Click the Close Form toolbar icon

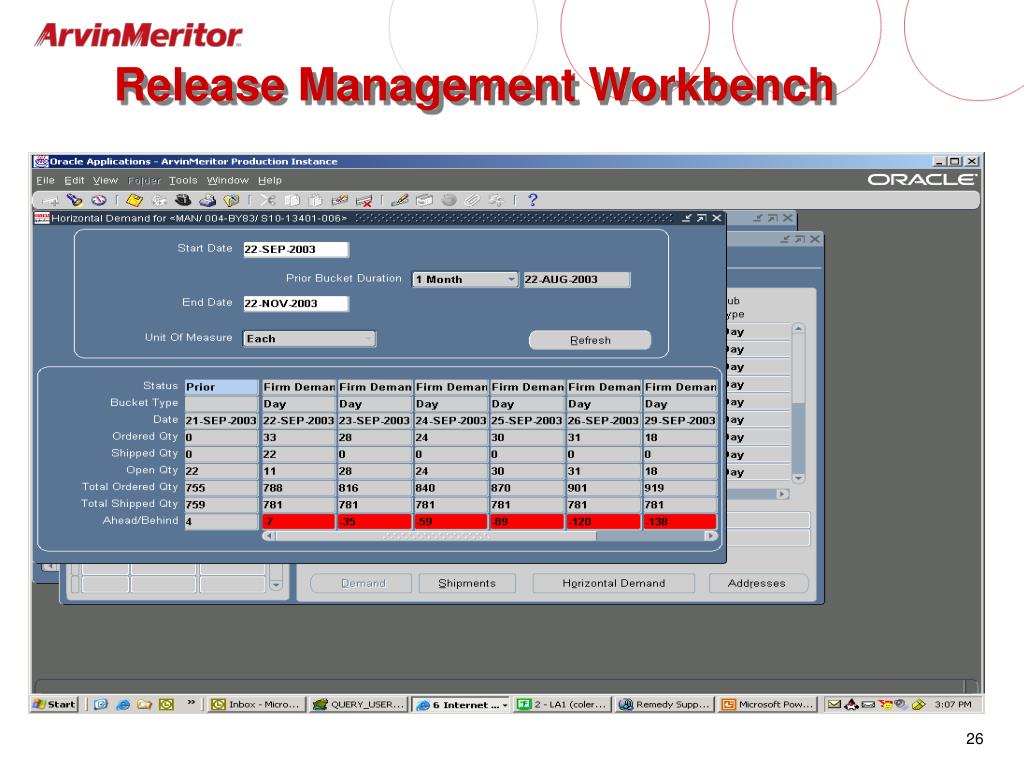(x=231, y=200)
